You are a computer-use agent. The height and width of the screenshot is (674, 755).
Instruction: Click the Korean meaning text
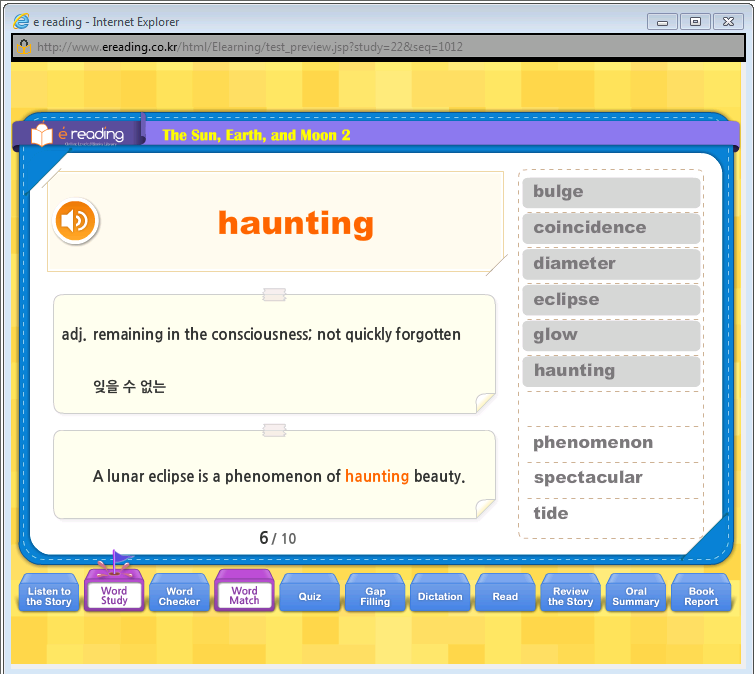click(130, 386)
